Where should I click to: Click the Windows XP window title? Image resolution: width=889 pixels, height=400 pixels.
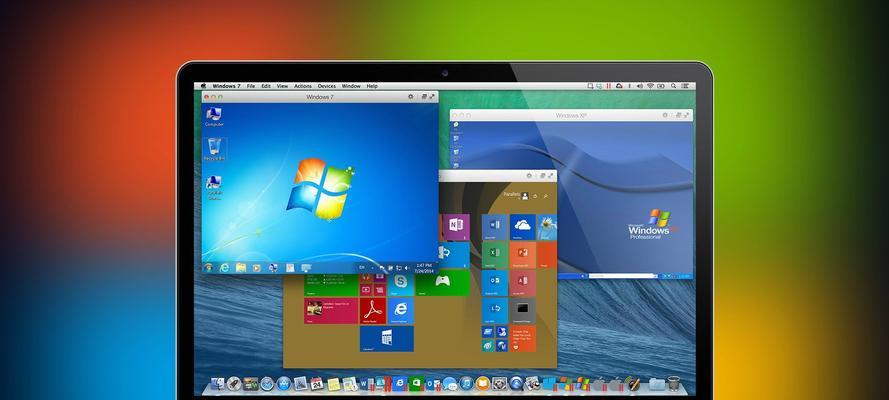571,116
